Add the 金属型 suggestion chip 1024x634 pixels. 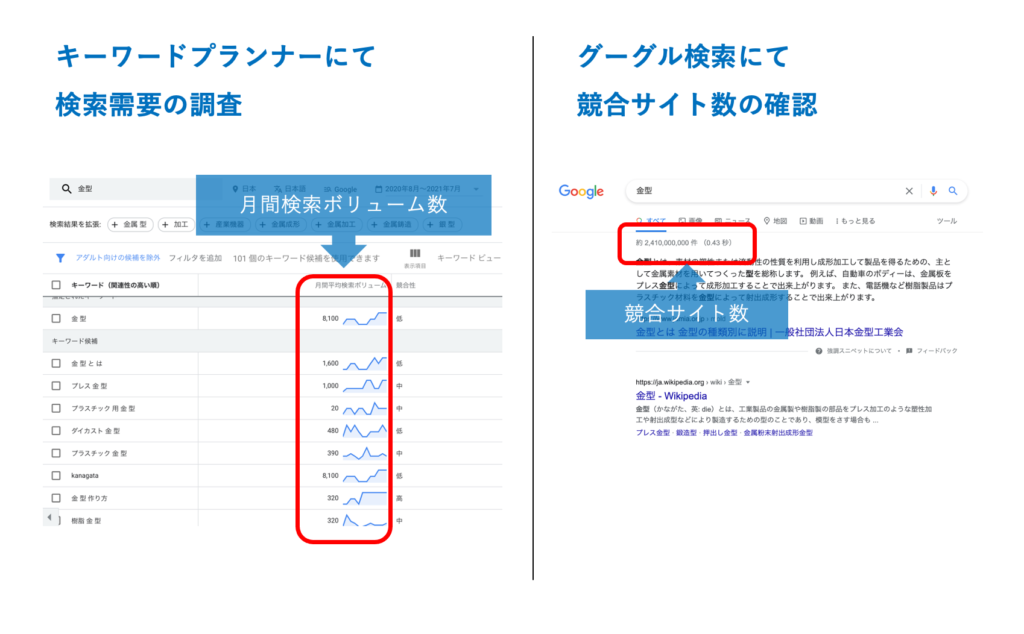[130, 225]
